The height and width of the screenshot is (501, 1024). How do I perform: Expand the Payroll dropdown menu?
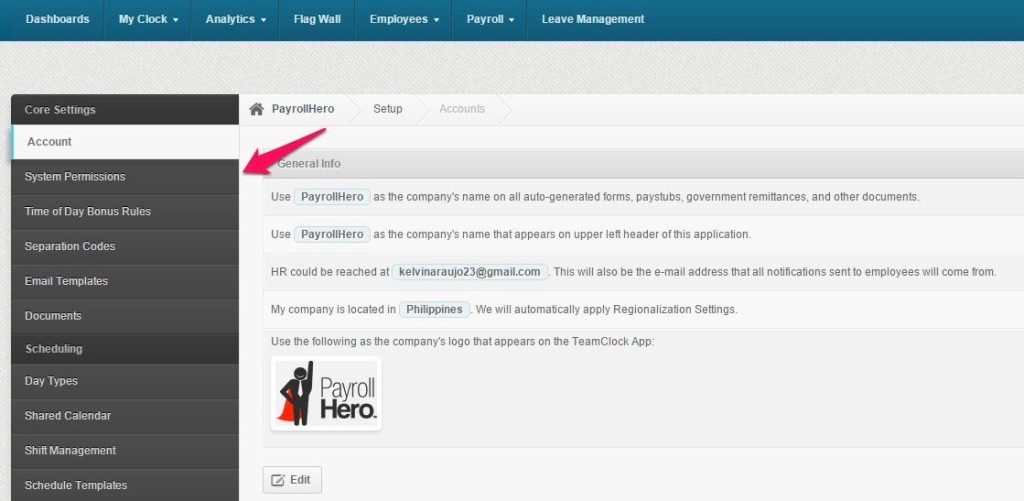[490, 20]
